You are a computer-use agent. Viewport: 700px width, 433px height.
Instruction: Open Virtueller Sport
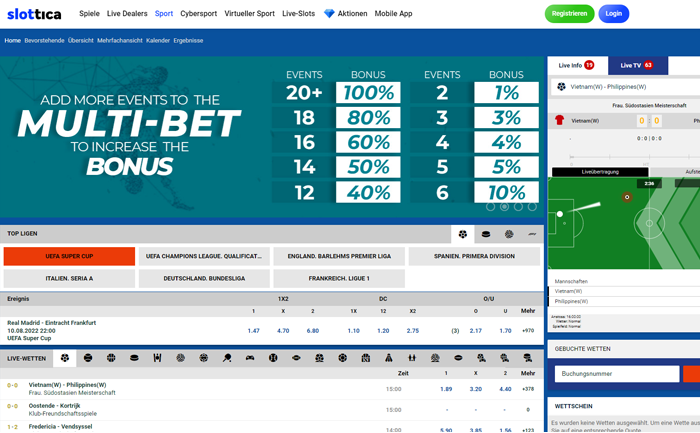[250, 14]
